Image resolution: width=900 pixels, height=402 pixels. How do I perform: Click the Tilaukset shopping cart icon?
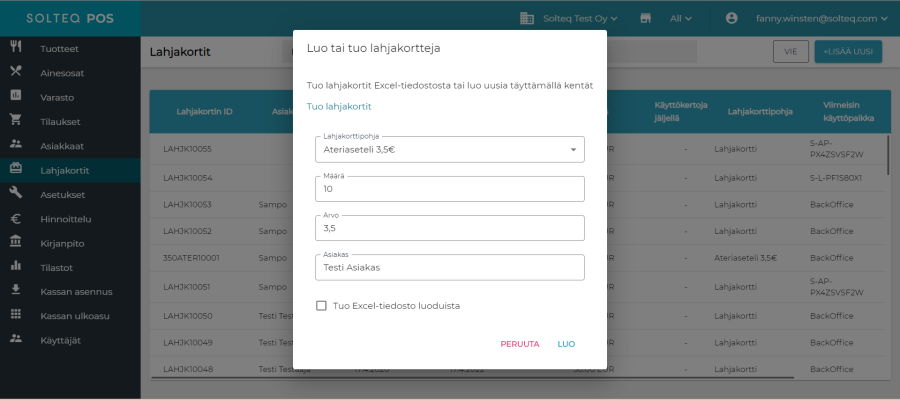click(x=16, y=120)
